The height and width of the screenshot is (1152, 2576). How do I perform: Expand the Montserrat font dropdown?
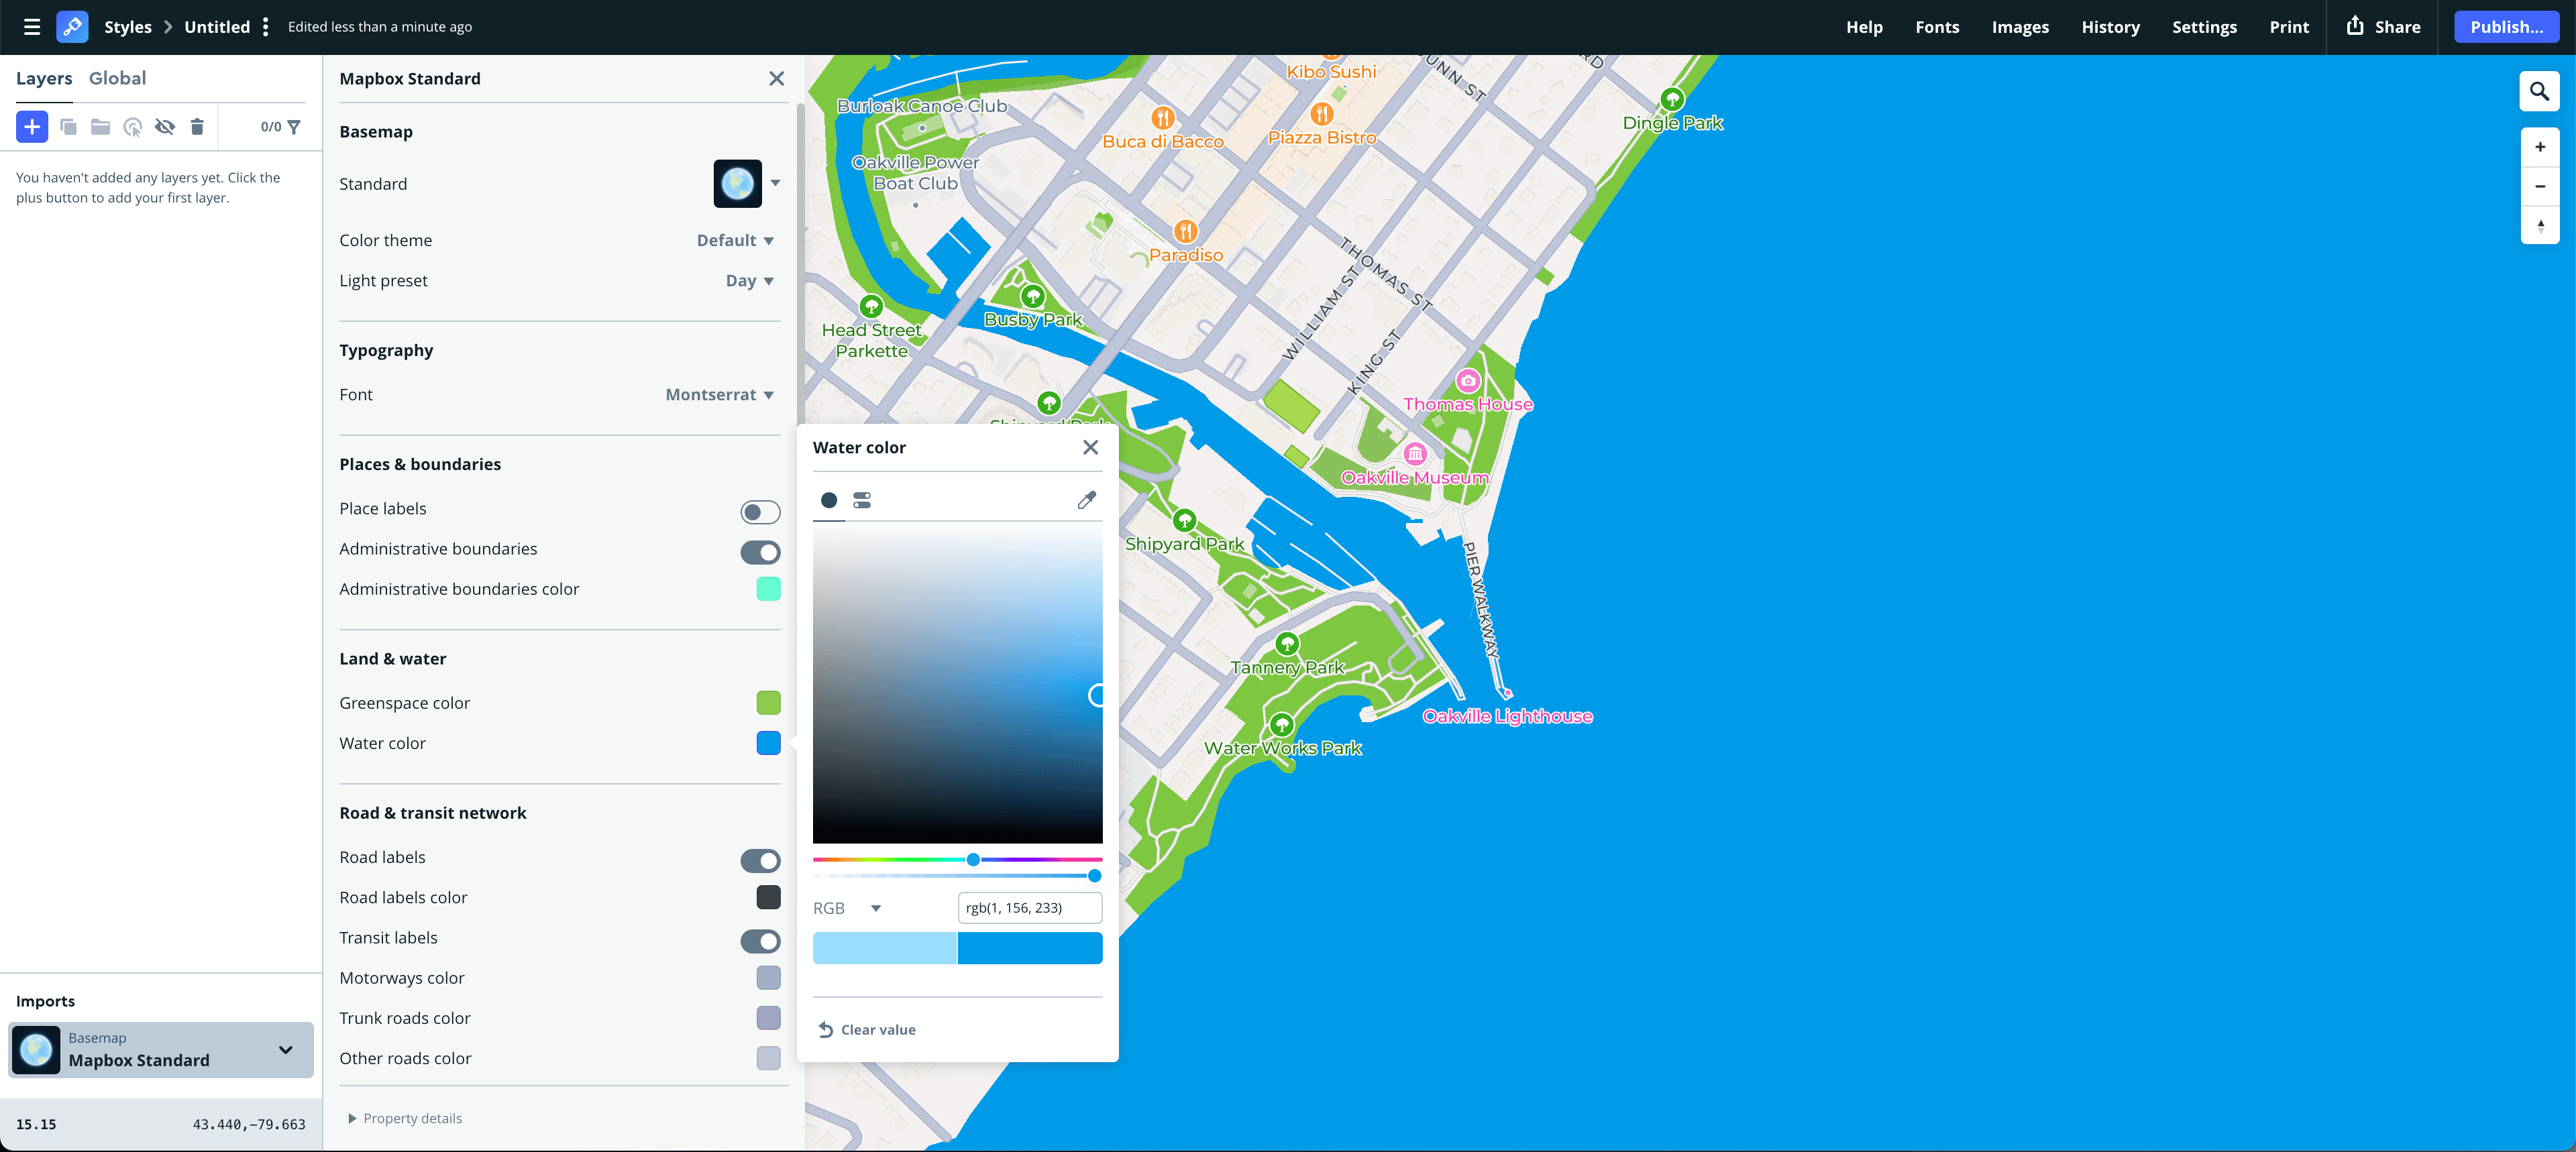(719, 394)
